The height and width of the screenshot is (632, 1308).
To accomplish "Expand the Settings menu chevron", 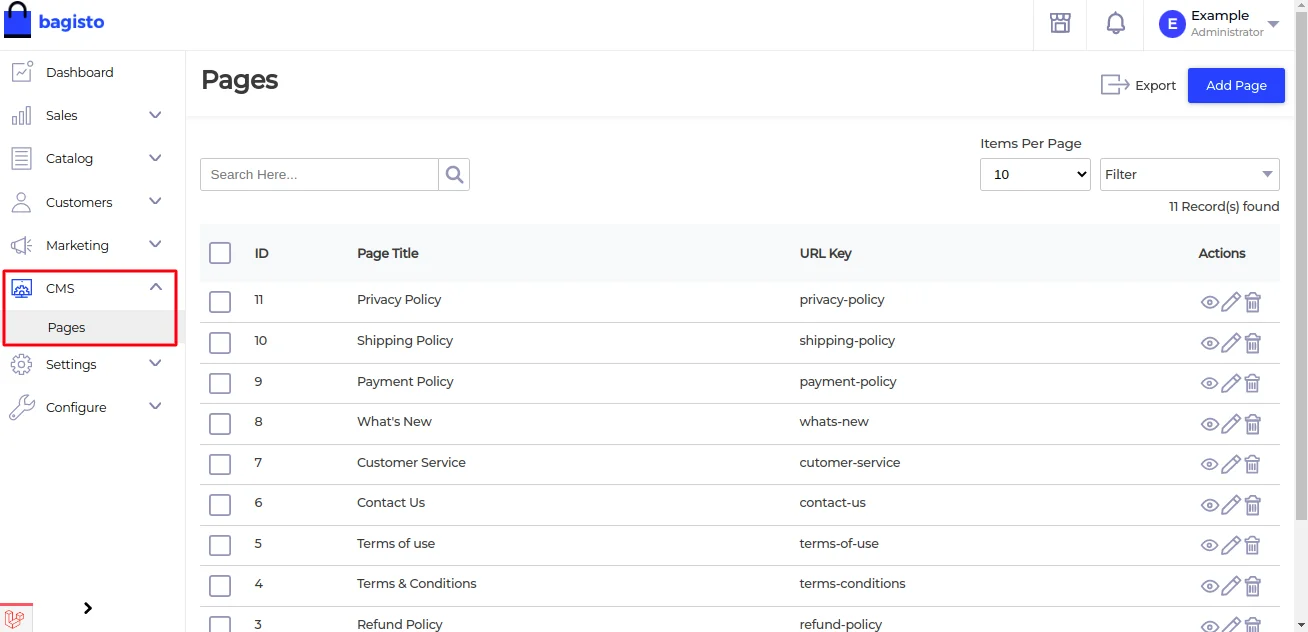I will coord(155,363).
